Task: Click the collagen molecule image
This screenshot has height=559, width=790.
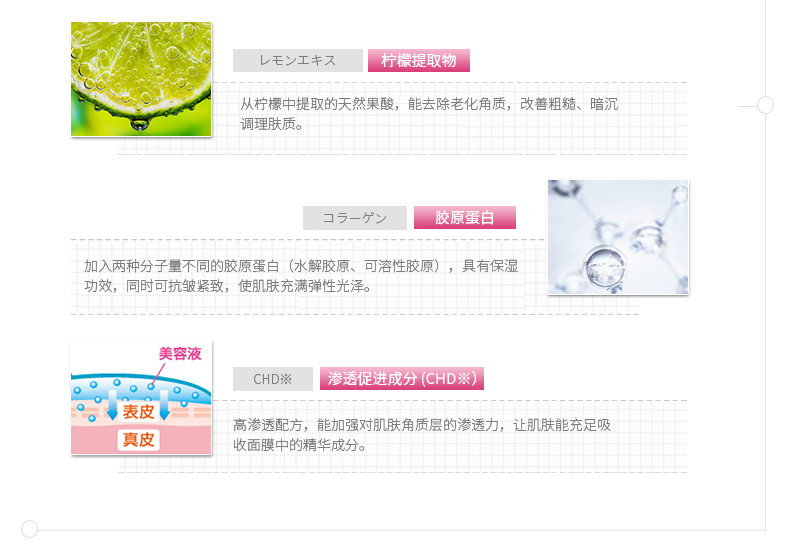Action: (618, 237)
